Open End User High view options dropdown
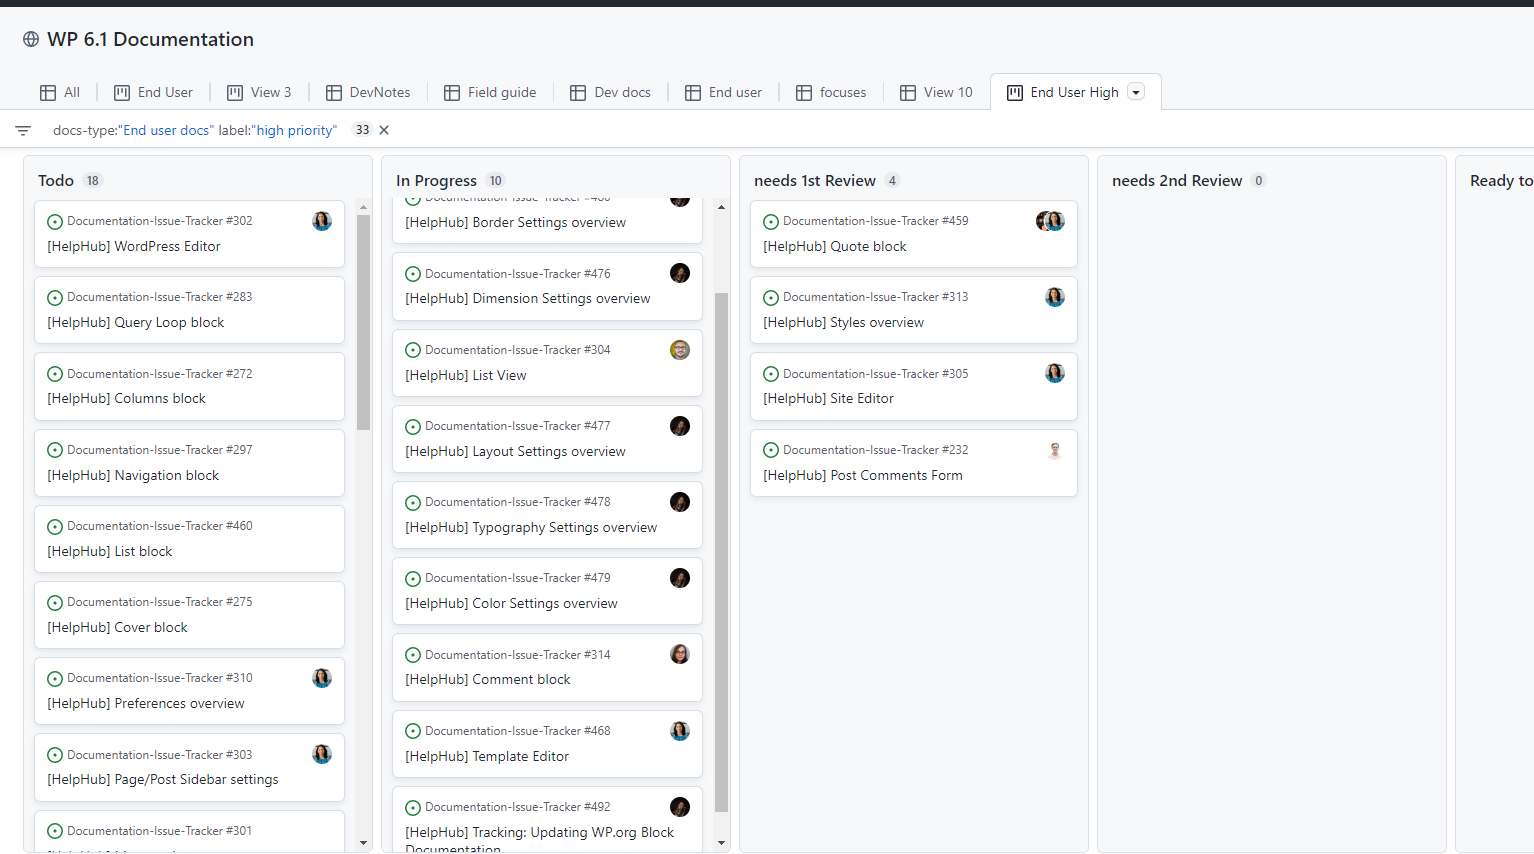The image size is (1534, 854). (x=1136, y=92)
